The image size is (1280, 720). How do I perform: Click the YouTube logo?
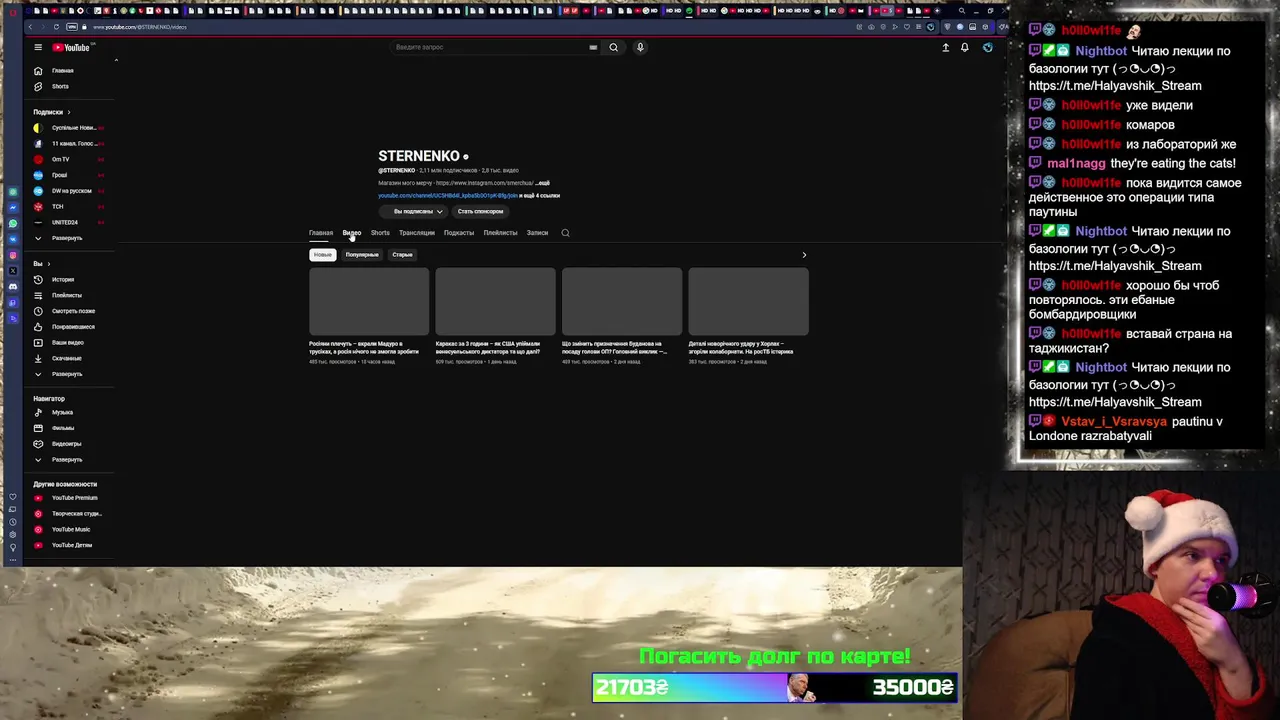coord(72,47)
